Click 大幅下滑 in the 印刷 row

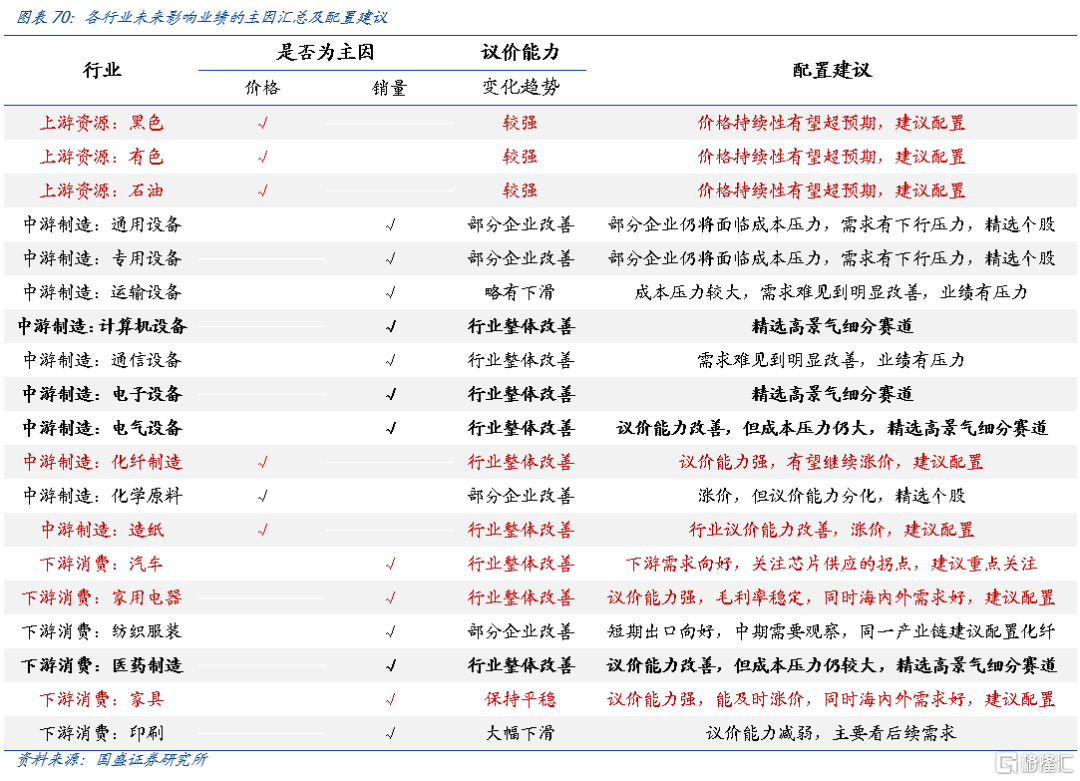520,733
